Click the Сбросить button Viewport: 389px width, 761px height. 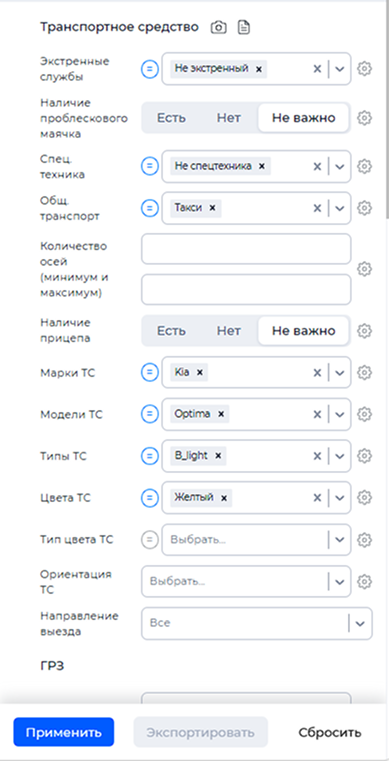click(x=330, y=732)
